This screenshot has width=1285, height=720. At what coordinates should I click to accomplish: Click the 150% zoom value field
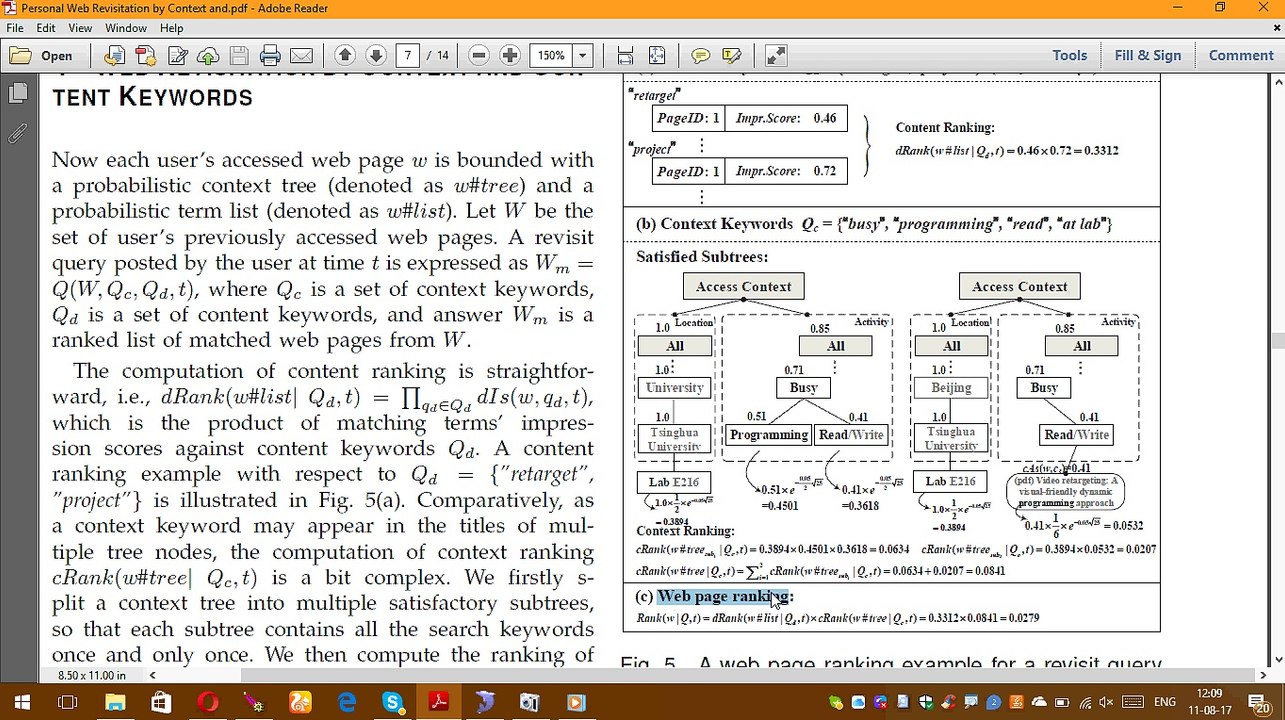551,56
